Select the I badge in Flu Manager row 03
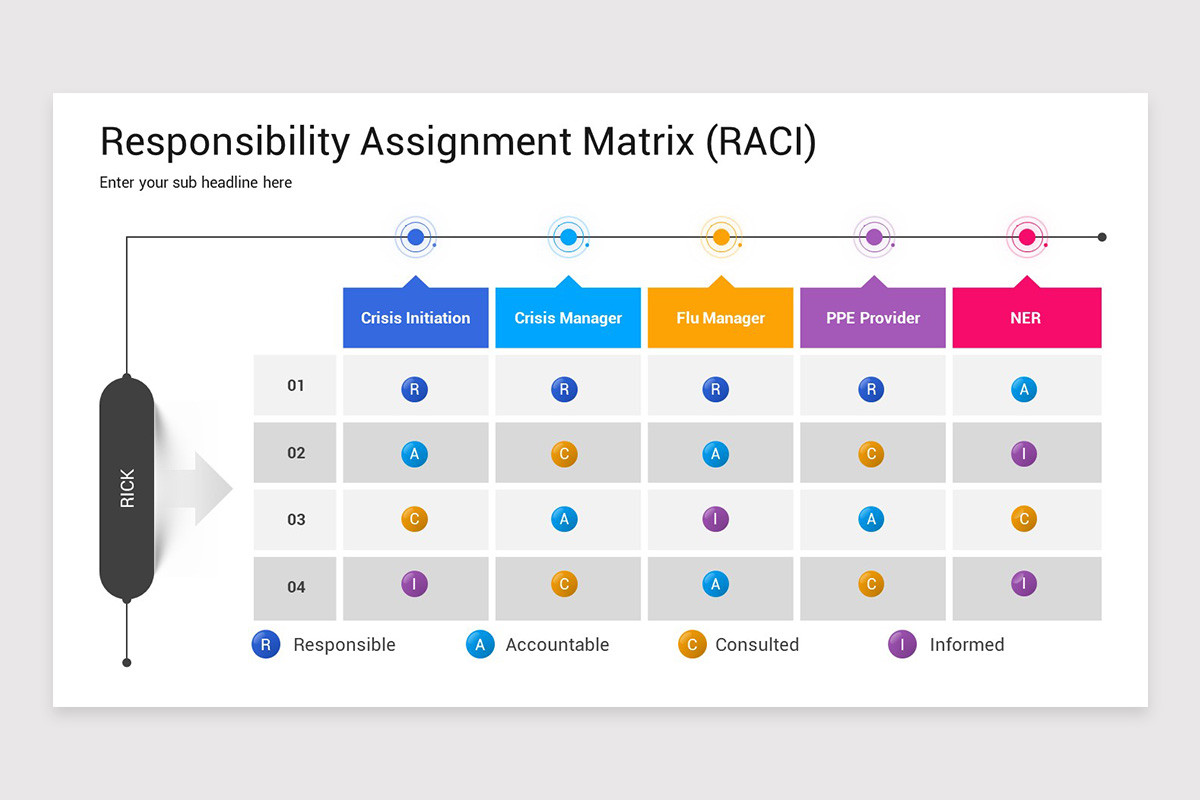1200x800 pixels. [714, 519]
